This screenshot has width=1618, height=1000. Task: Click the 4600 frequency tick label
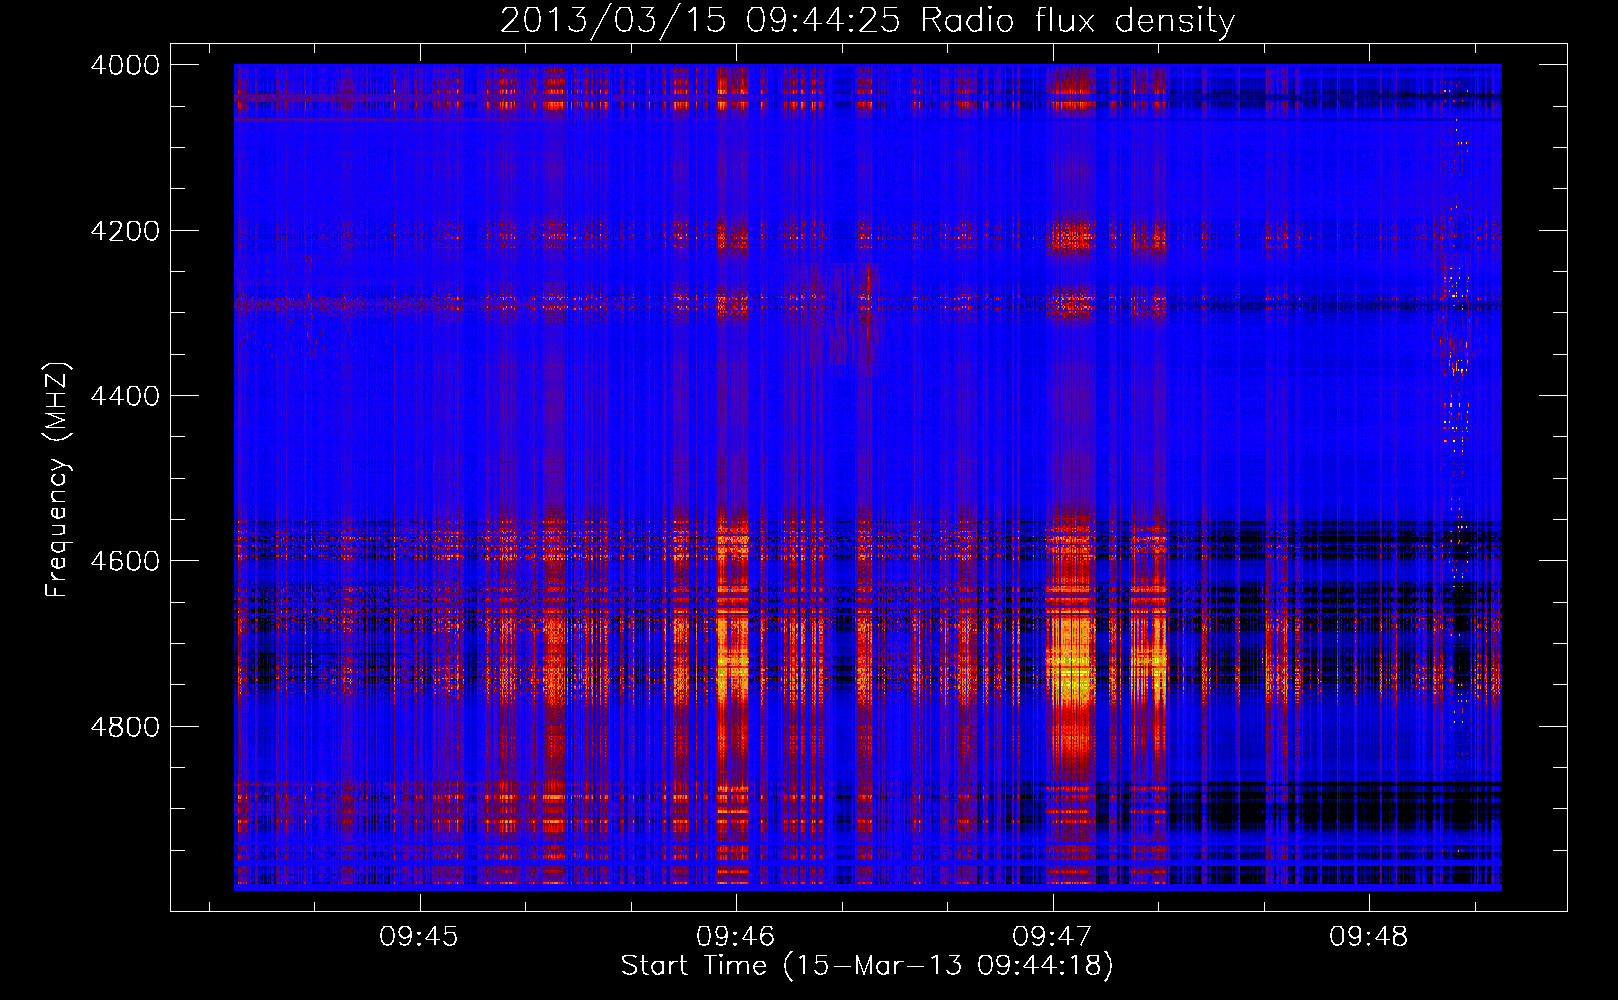pos(125,561)
